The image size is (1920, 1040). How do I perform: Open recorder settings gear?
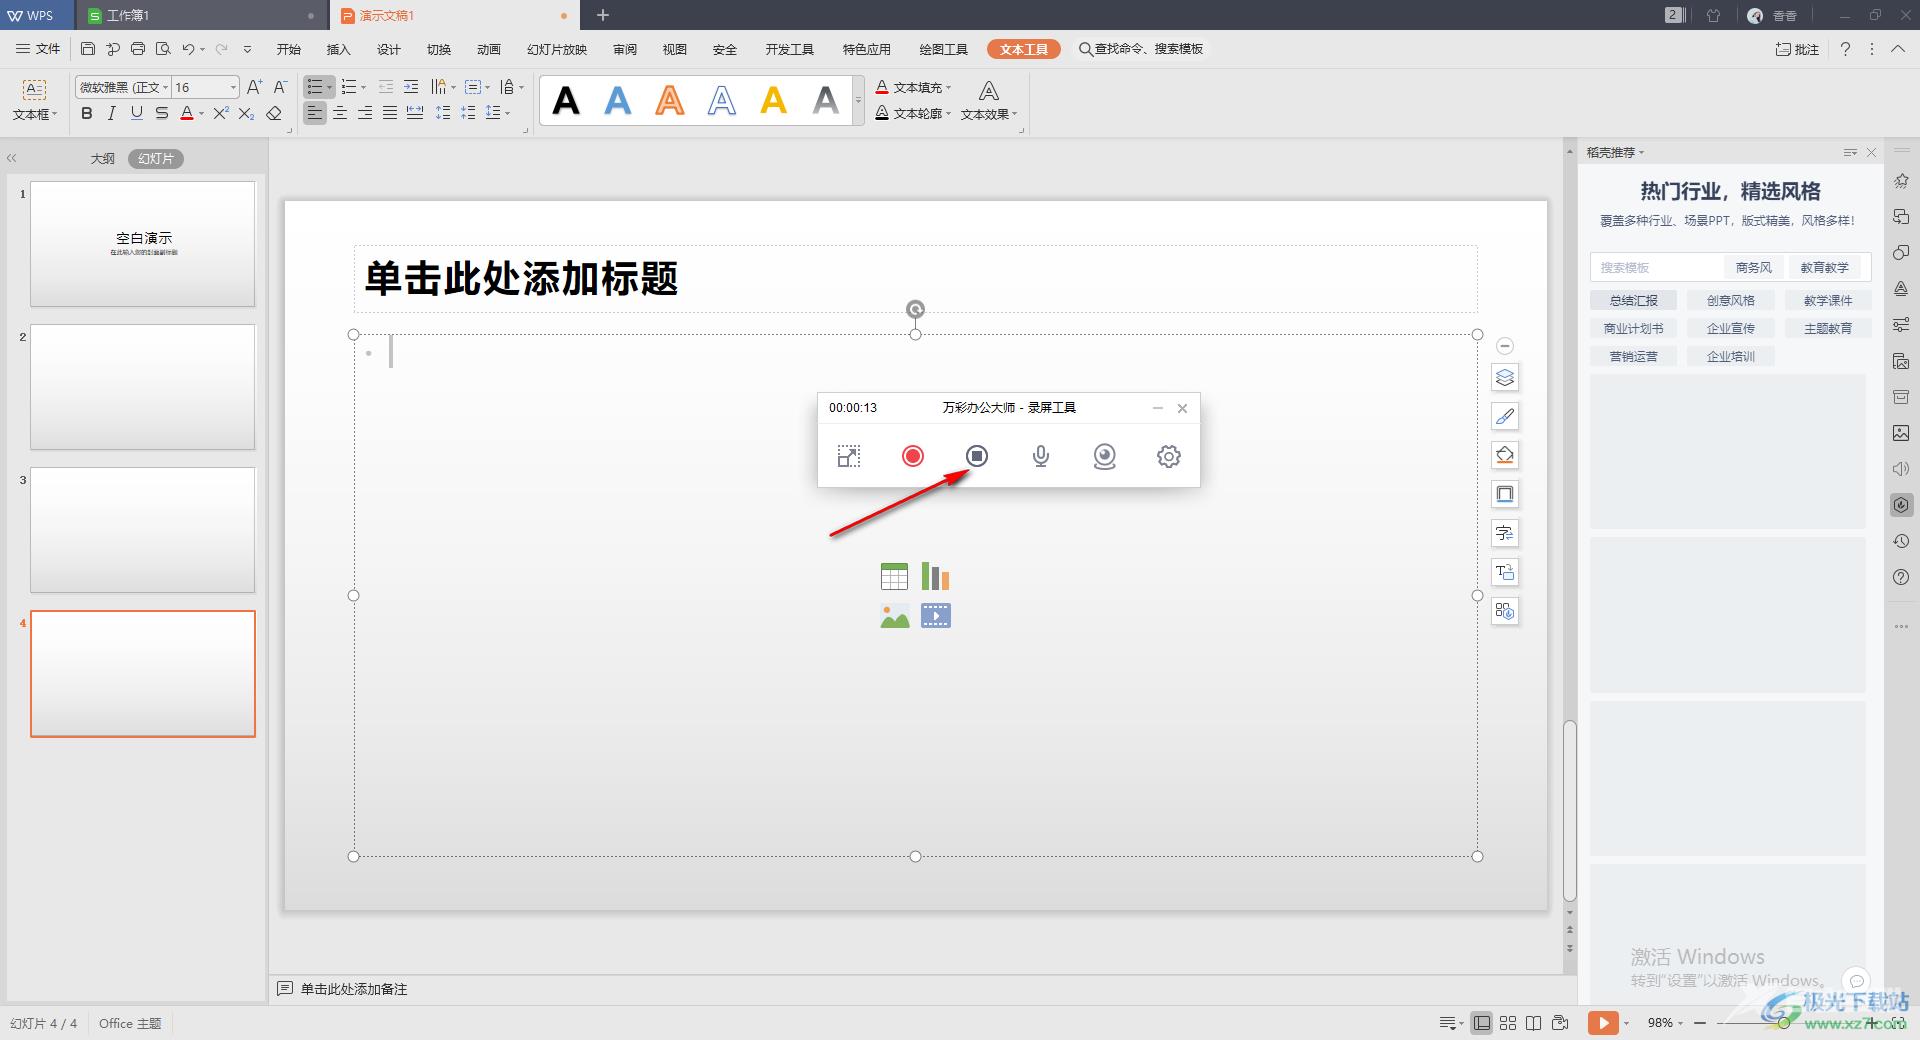point(1168,456)
